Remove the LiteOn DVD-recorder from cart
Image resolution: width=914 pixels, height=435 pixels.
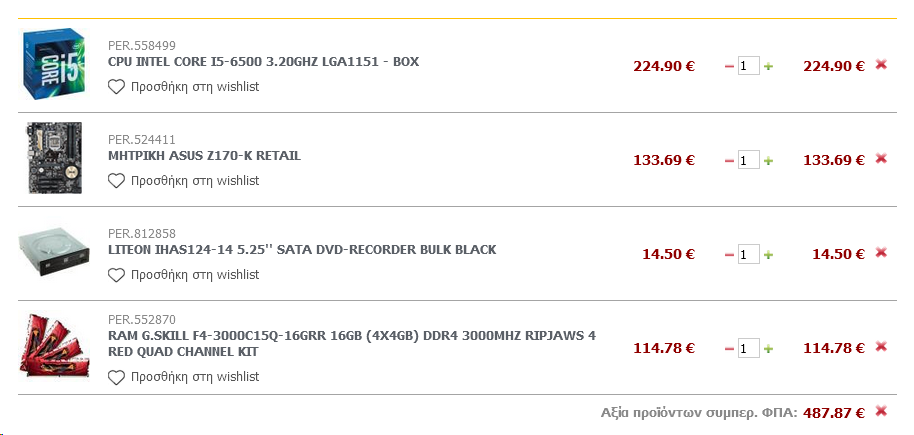881,253
